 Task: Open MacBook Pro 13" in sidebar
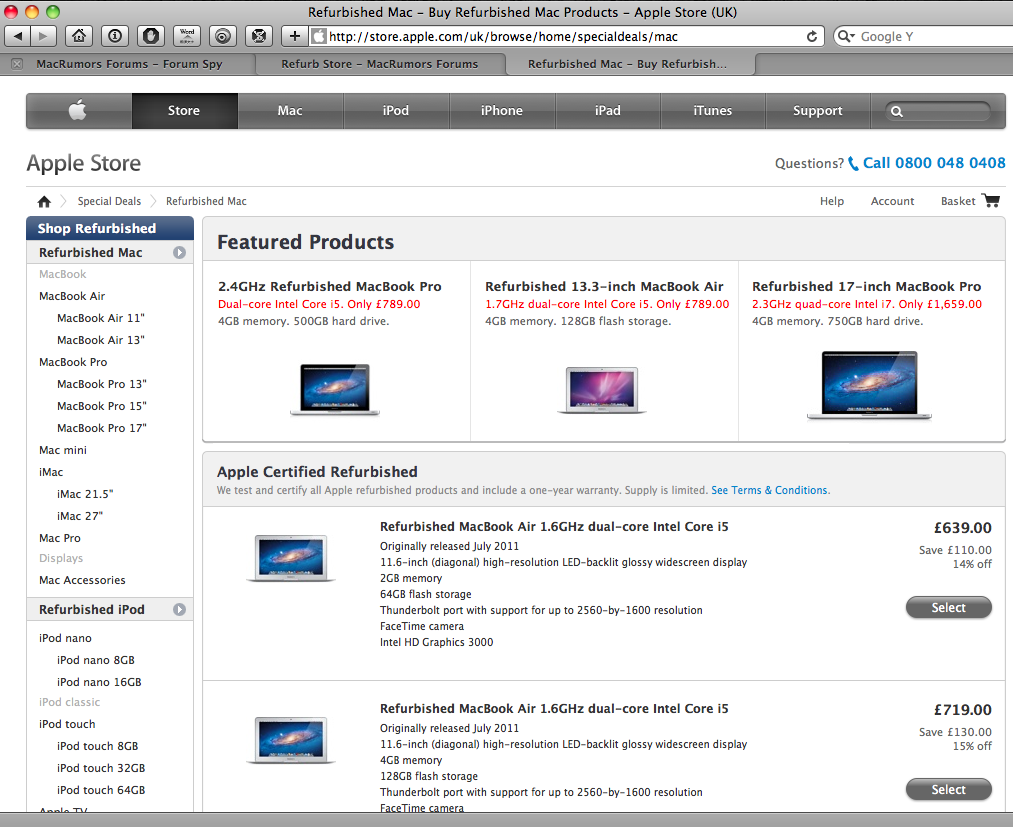(x=102, y=384)
